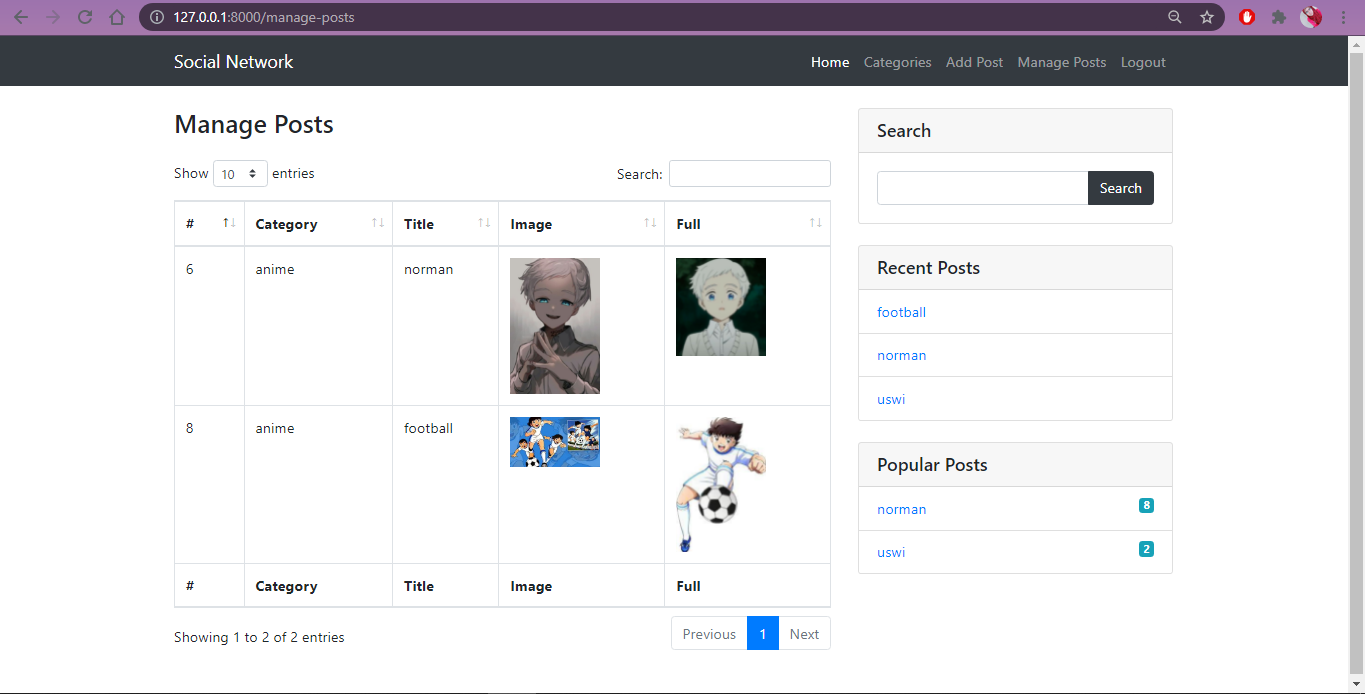
Task: Click the browser home icon
Action: pyautogui.click(x=117, y=17)
